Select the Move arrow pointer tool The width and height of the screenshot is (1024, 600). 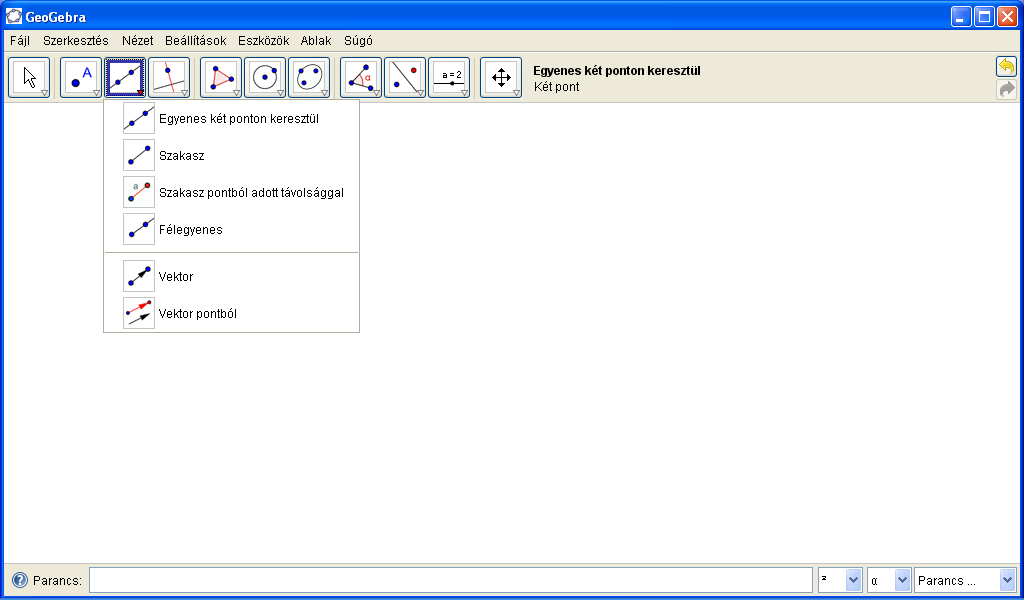click(29, 78)
